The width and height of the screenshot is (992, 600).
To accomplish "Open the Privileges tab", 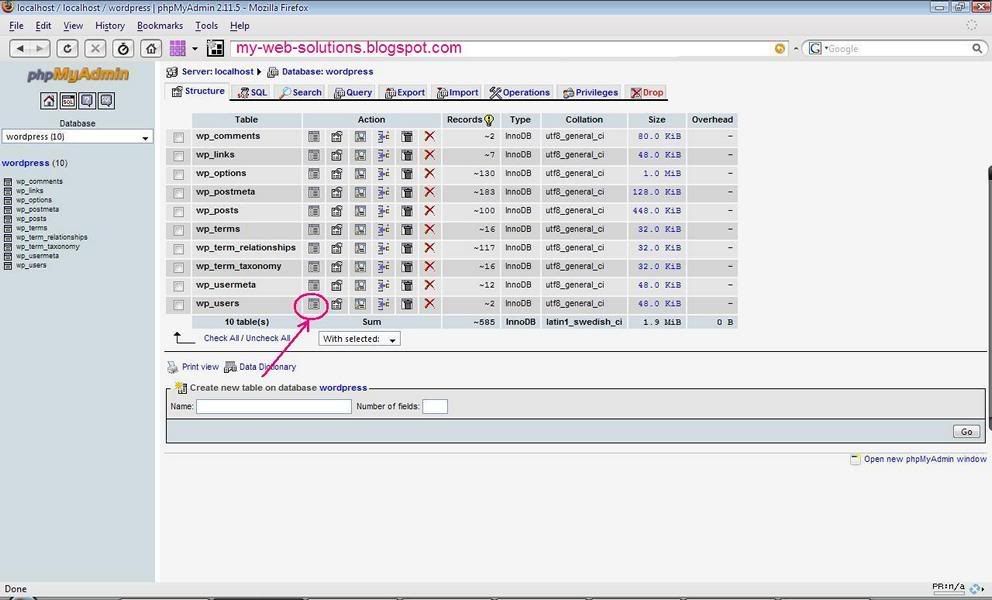I will pos(590,92).
